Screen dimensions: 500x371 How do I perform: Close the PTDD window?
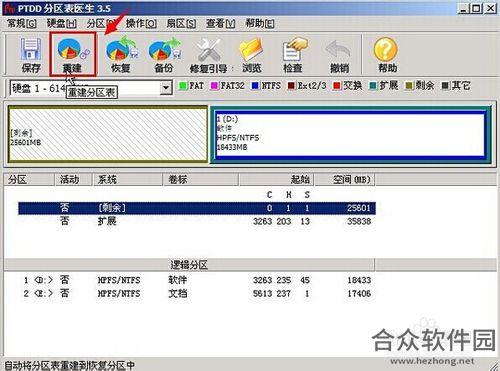(490, 8)
